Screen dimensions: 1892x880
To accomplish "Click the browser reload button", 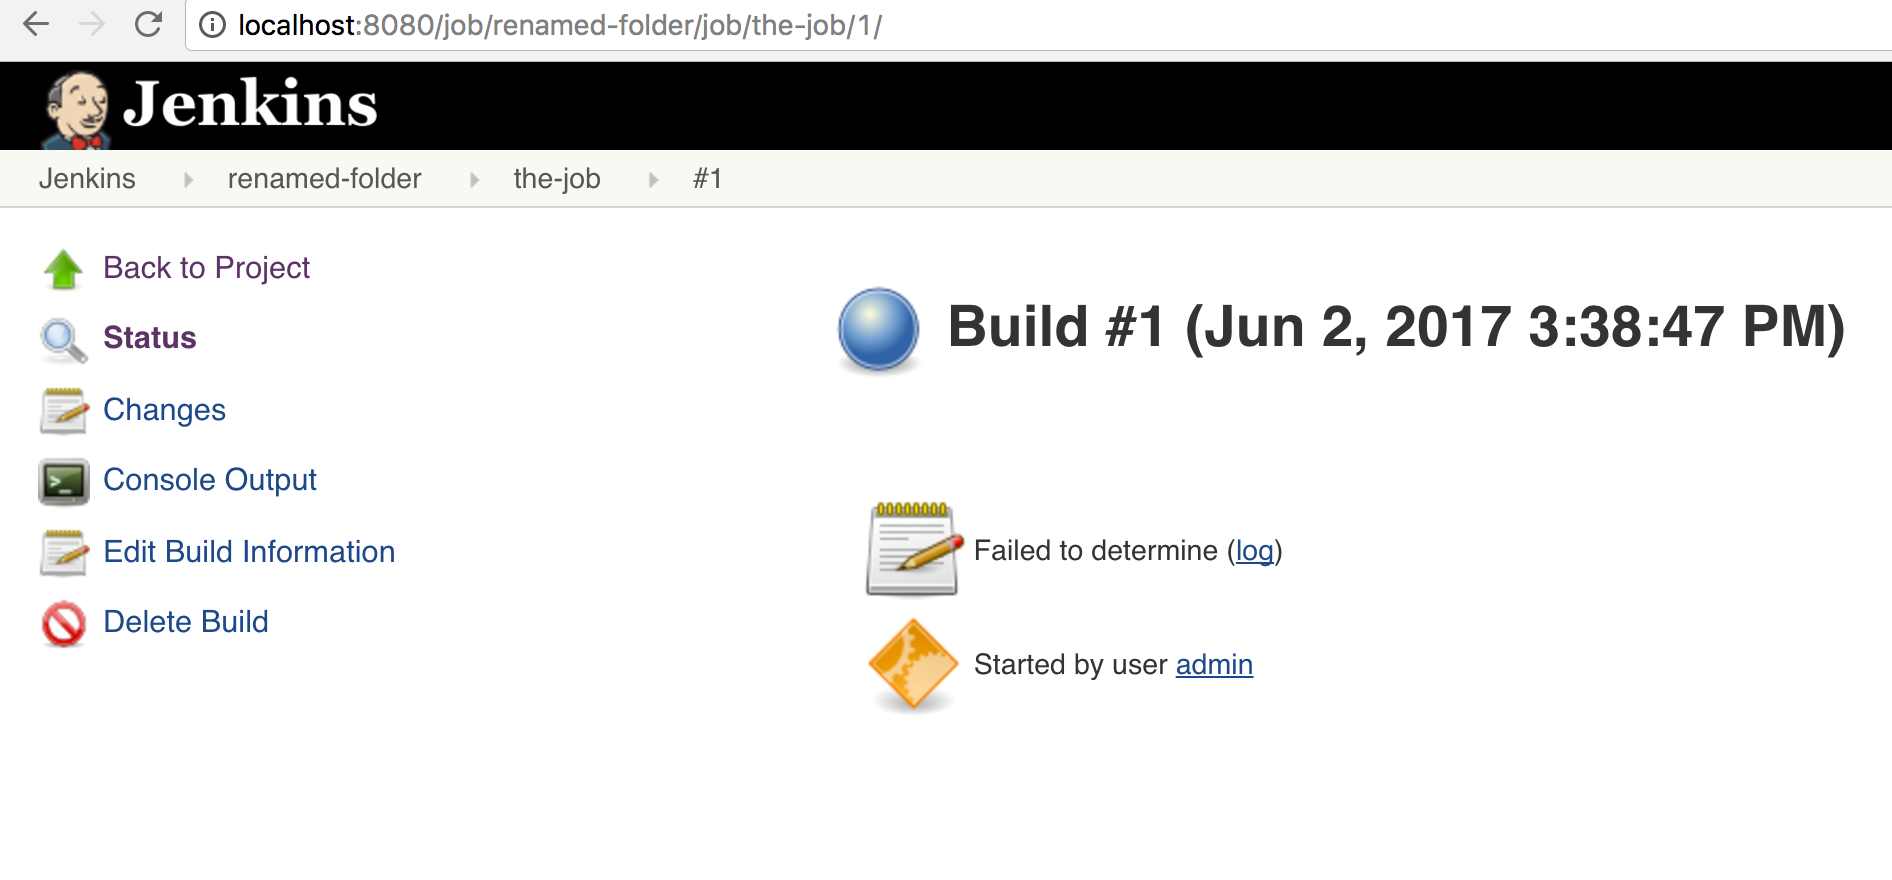I will 149,24.
